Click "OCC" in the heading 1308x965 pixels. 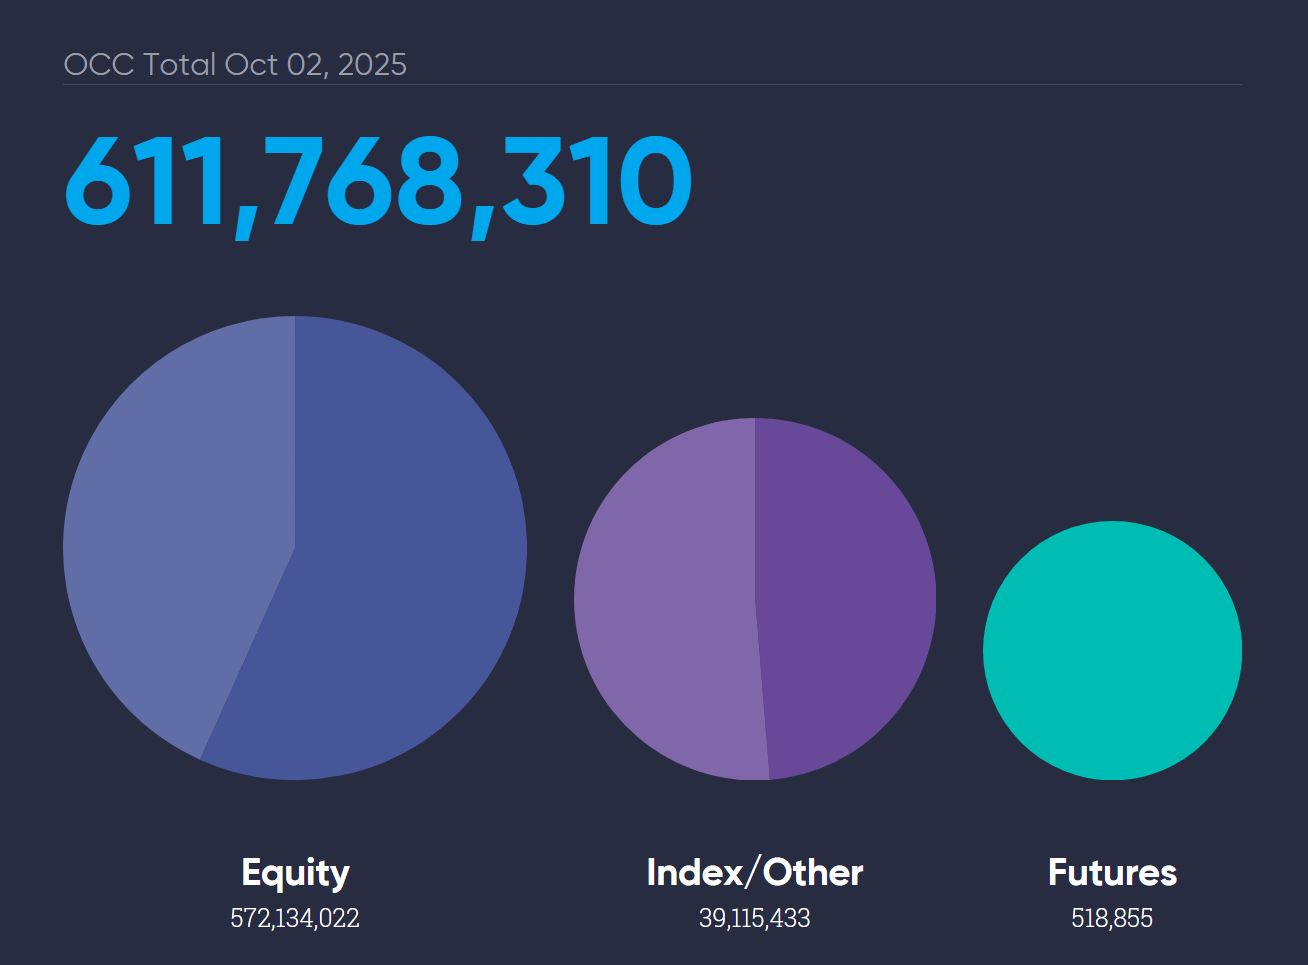(99, 65)
